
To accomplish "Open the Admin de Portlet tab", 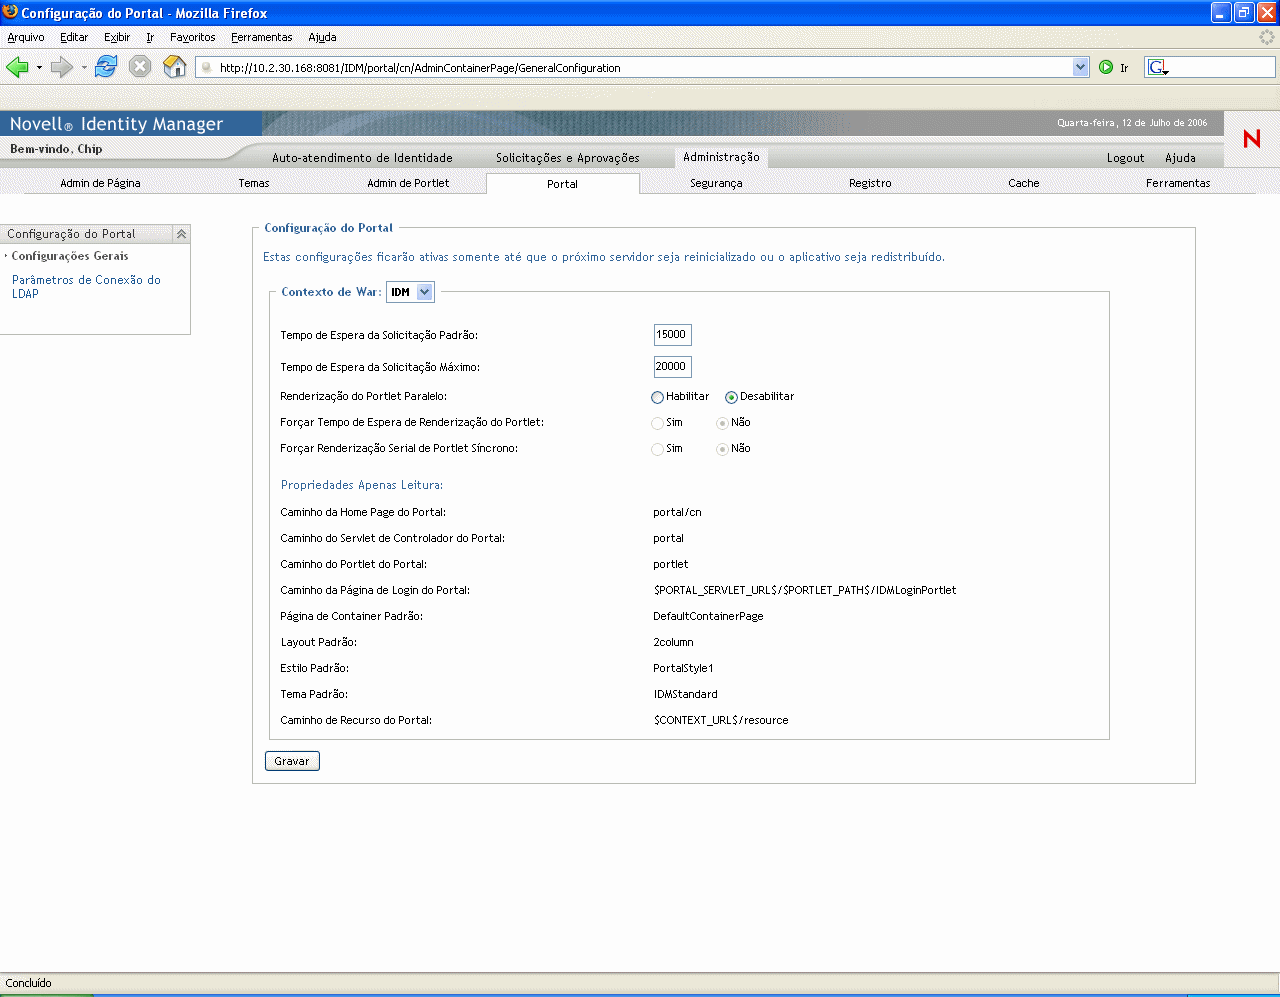I will pos(408,183).
